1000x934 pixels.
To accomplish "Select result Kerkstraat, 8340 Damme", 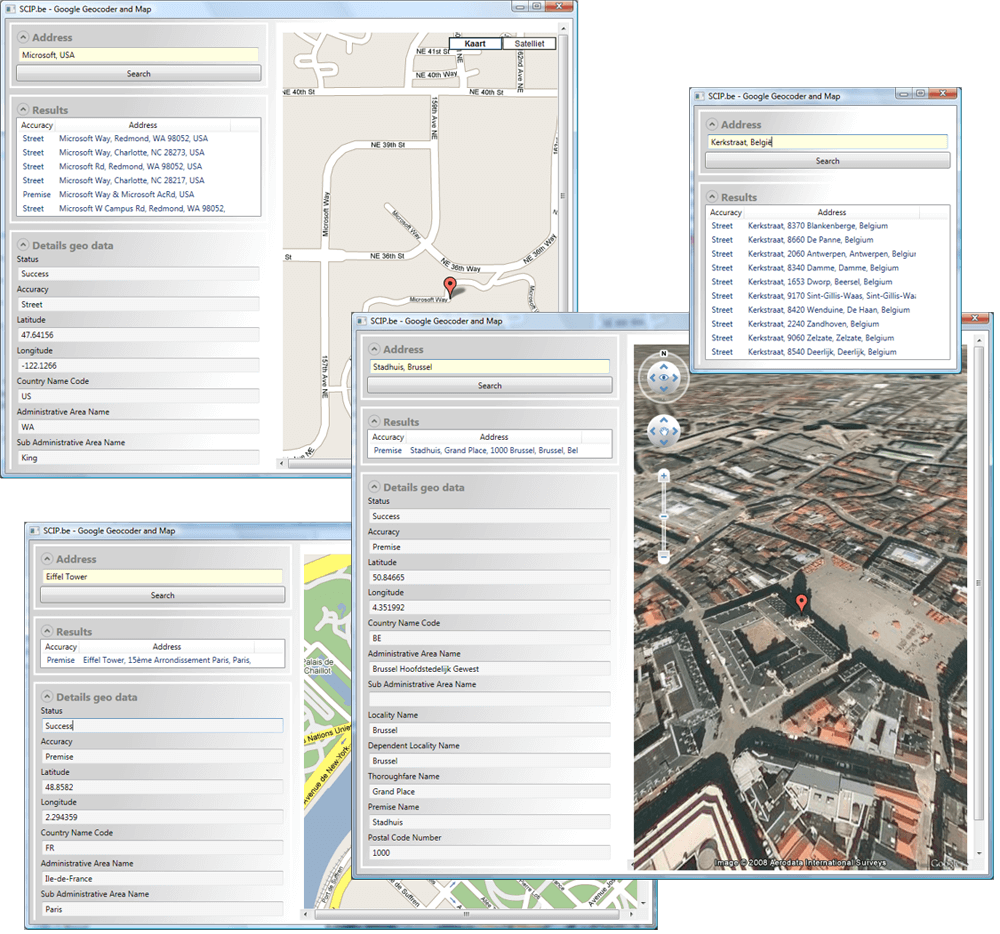I will [827, 268].
